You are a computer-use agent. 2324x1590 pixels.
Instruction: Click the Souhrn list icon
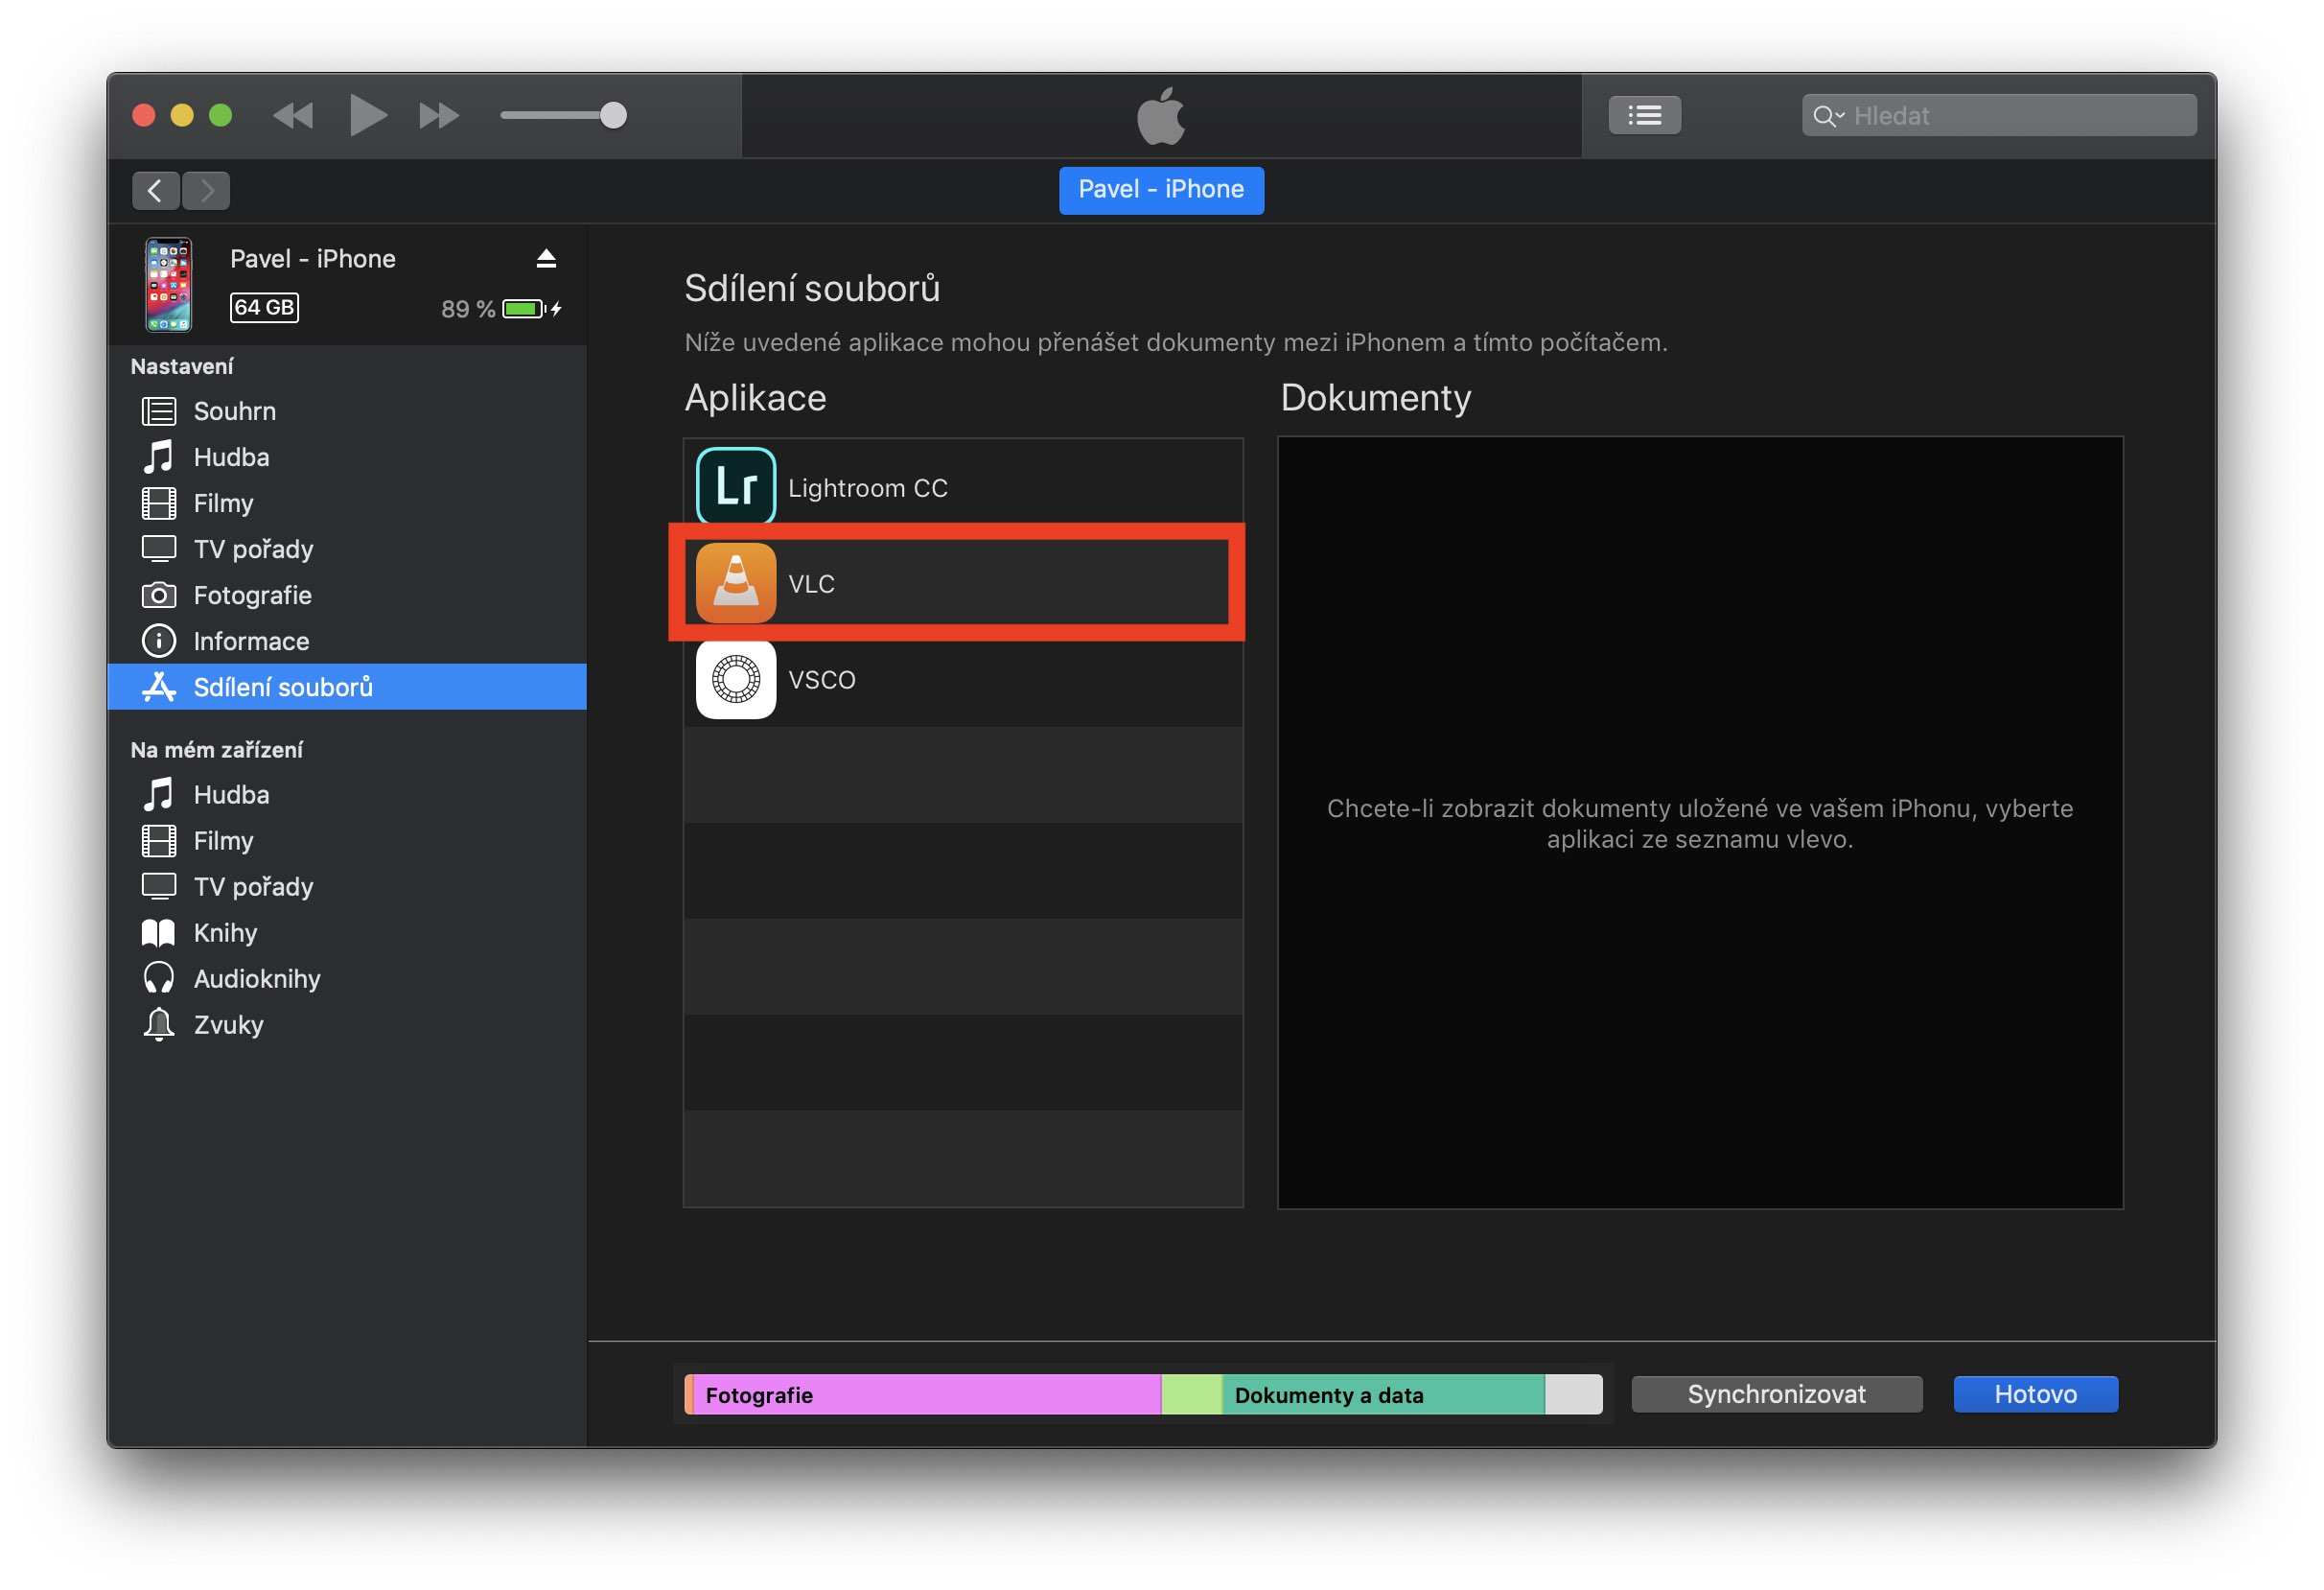159,411
